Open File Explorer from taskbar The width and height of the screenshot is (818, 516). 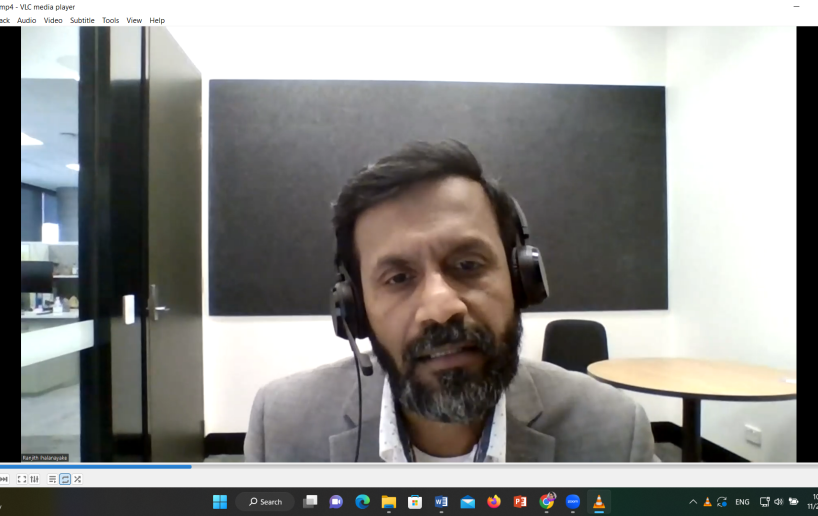pyautogui.click(x=389, y=502)
